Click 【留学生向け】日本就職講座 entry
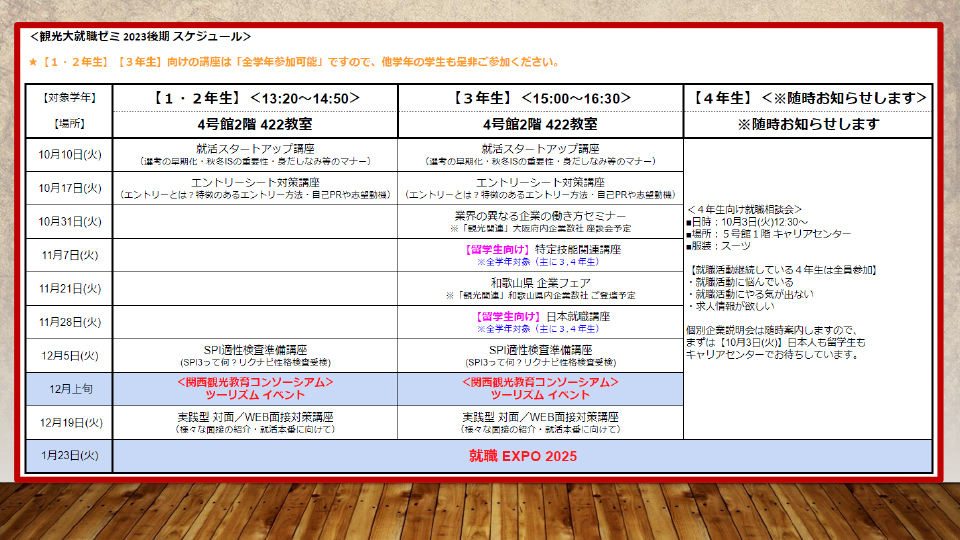This screenshot has width=960, height=540. (x=540, y=316)
